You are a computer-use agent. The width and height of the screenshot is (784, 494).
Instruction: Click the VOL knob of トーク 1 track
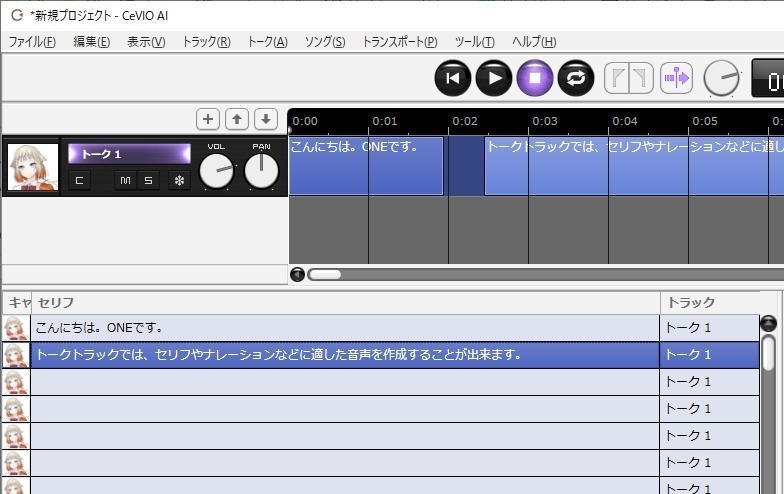tap(216, 171)
